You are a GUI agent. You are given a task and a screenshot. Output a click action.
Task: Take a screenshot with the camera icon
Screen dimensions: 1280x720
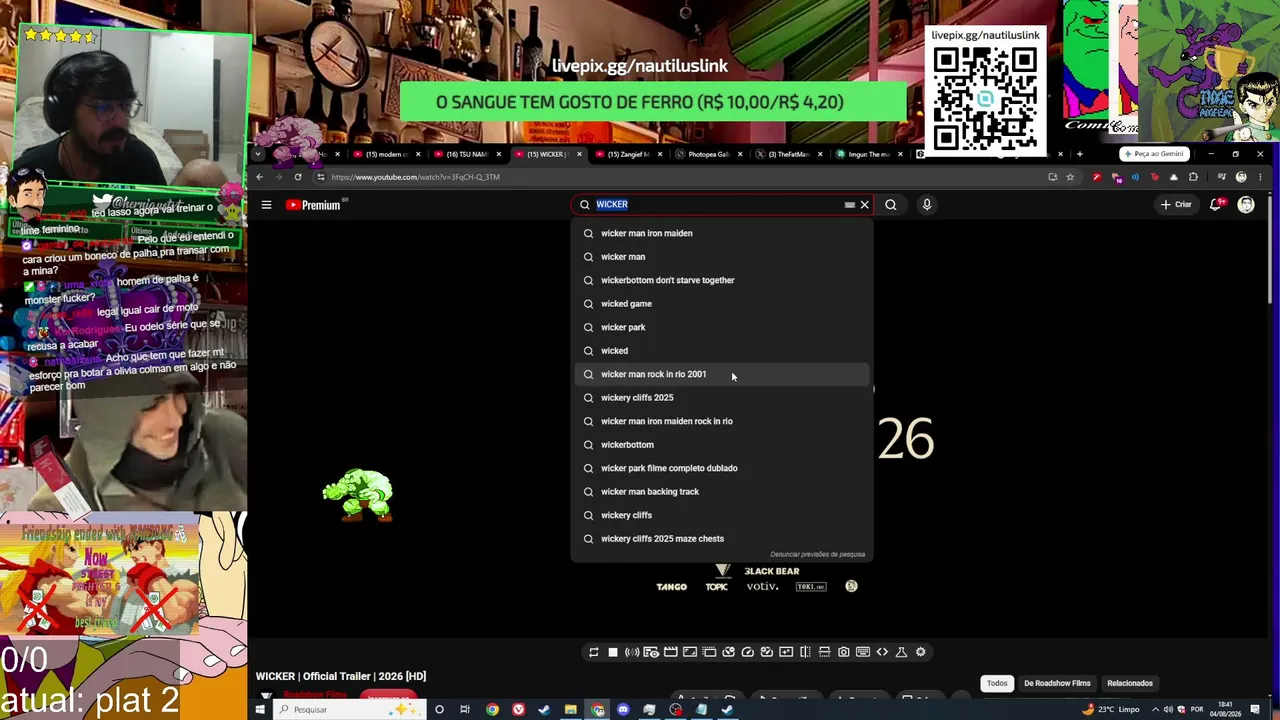(x=844, y=652)
